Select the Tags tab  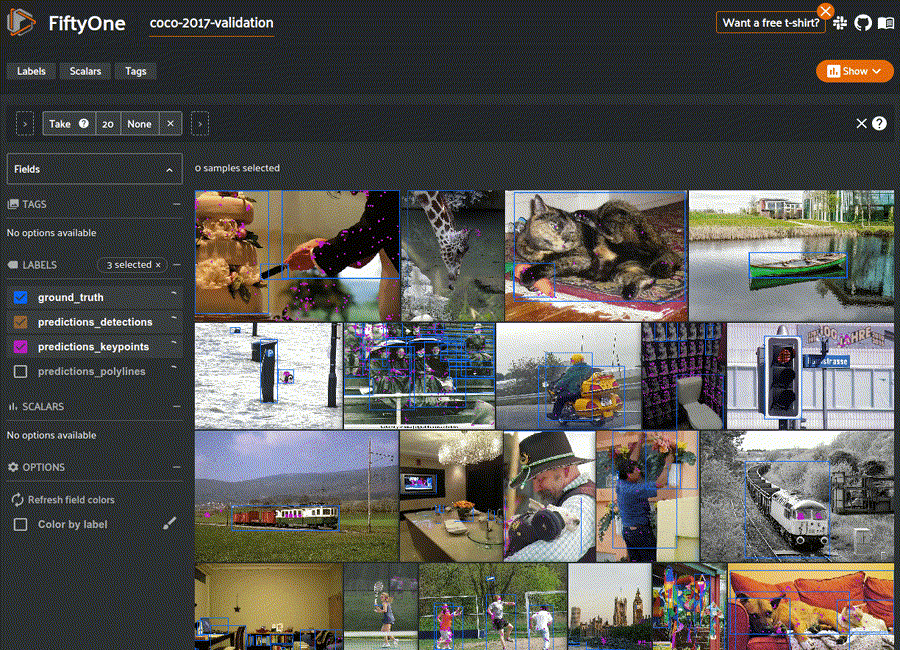(x=135, y=71)
